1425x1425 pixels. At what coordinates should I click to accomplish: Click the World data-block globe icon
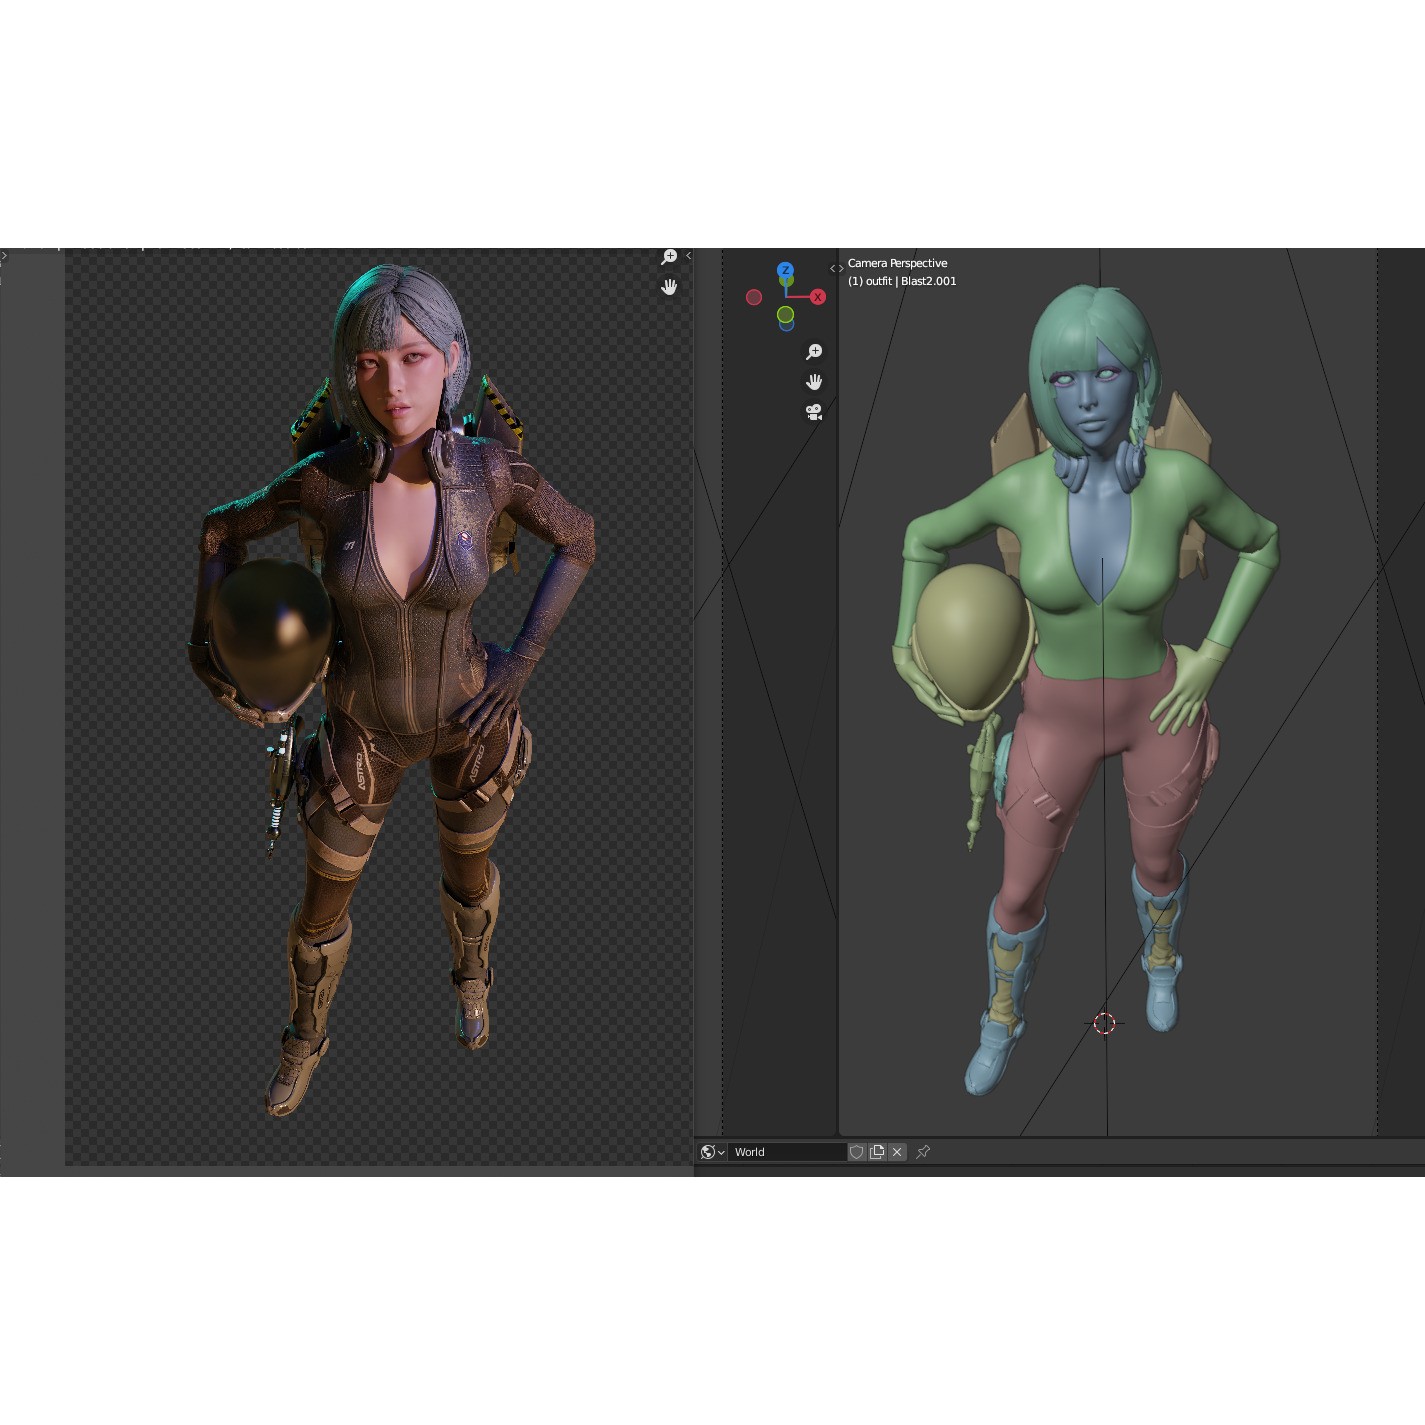coord(708,1151)
